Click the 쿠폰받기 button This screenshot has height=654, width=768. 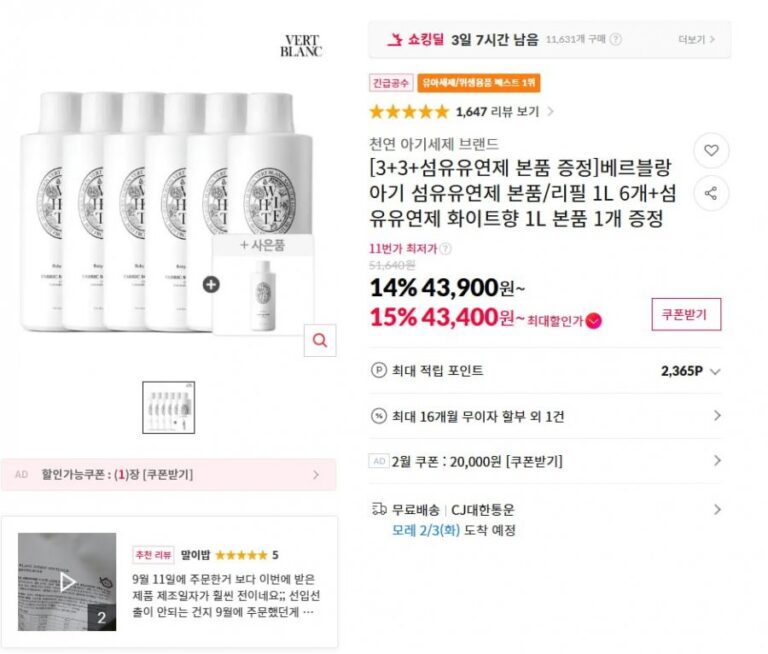tap(685, 314)
